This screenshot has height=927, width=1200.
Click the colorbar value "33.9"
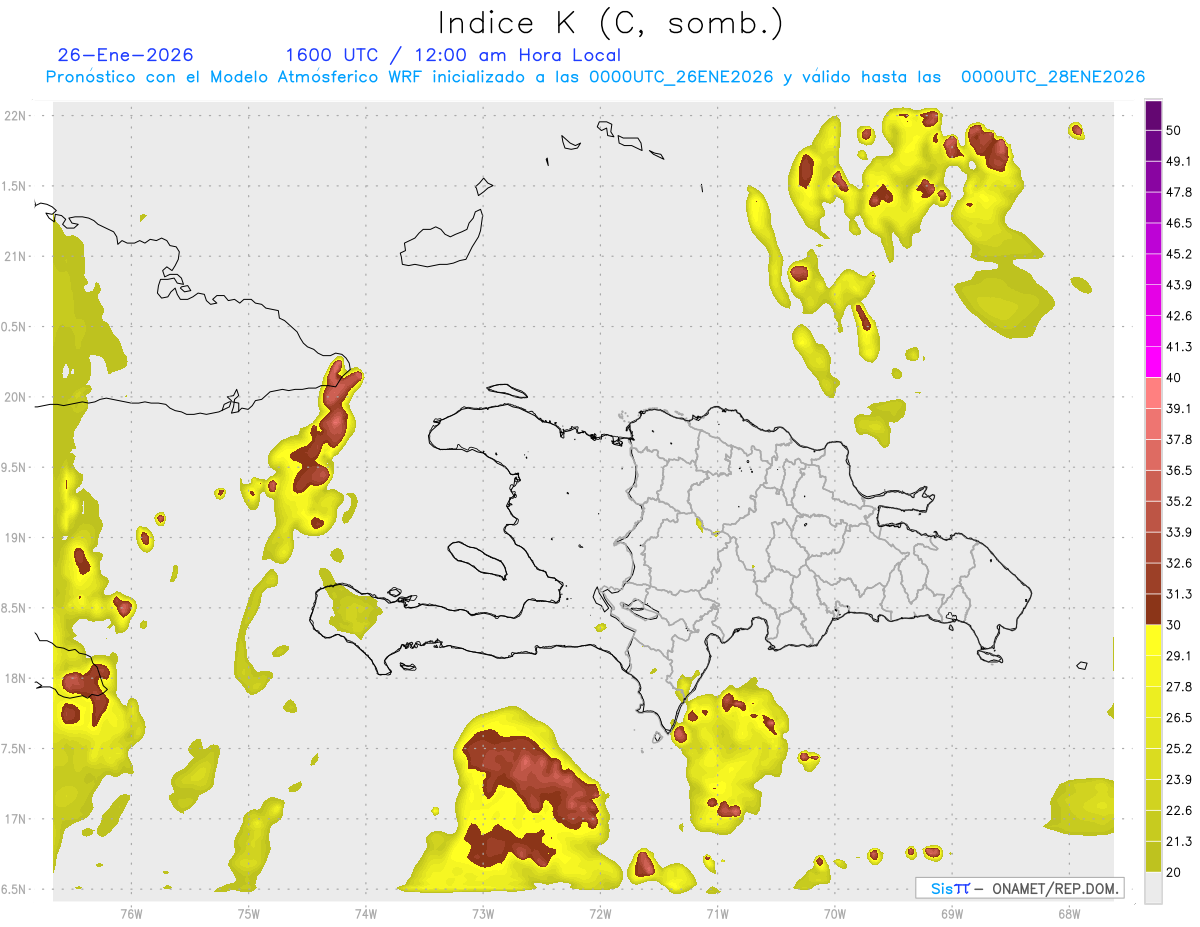1179,532
